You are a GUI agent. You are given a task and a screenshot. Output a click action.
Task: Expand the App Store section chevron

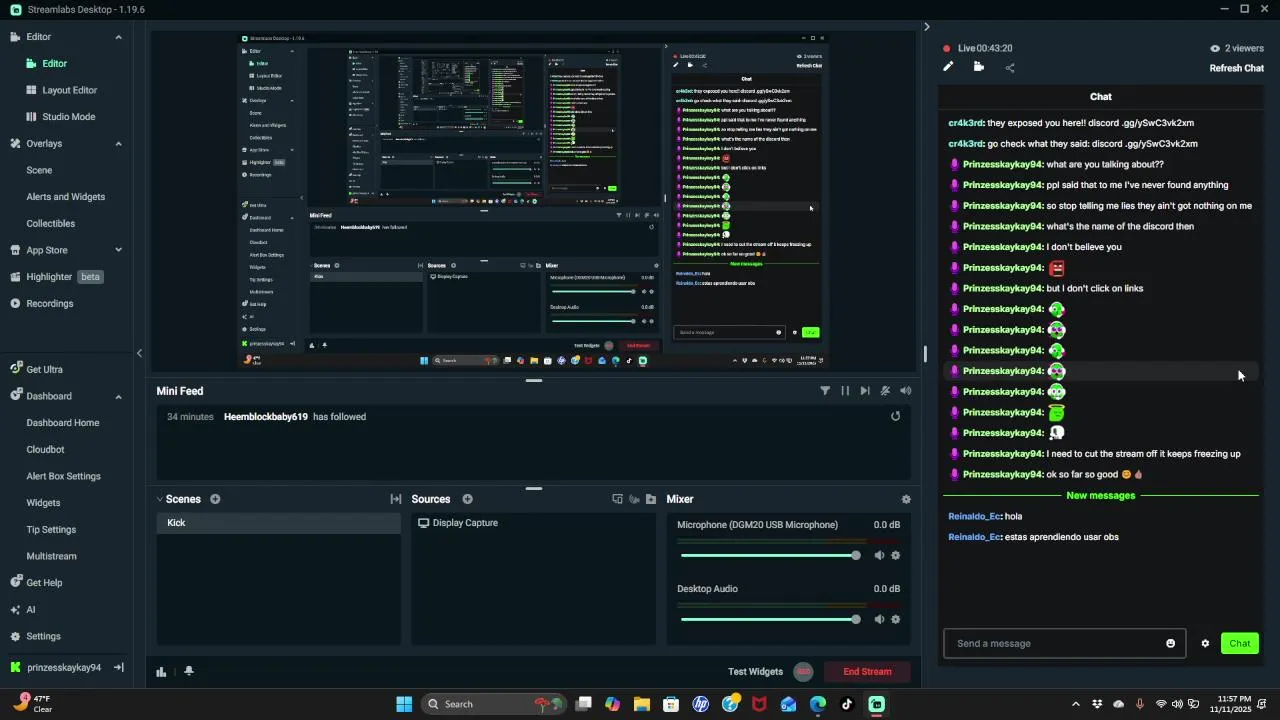click(x=118, y=250)
